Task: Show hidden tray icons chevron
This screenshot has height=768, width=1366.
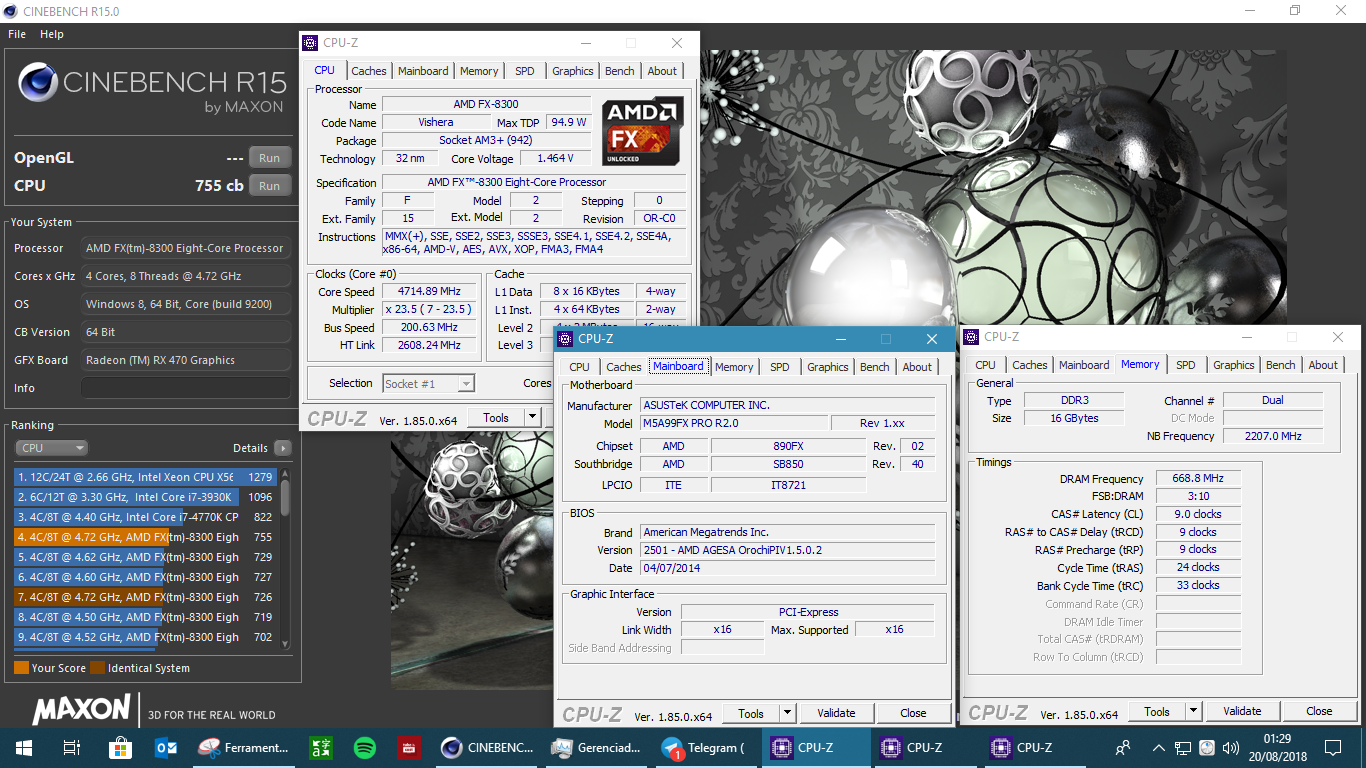Action: coord(1158,747)
